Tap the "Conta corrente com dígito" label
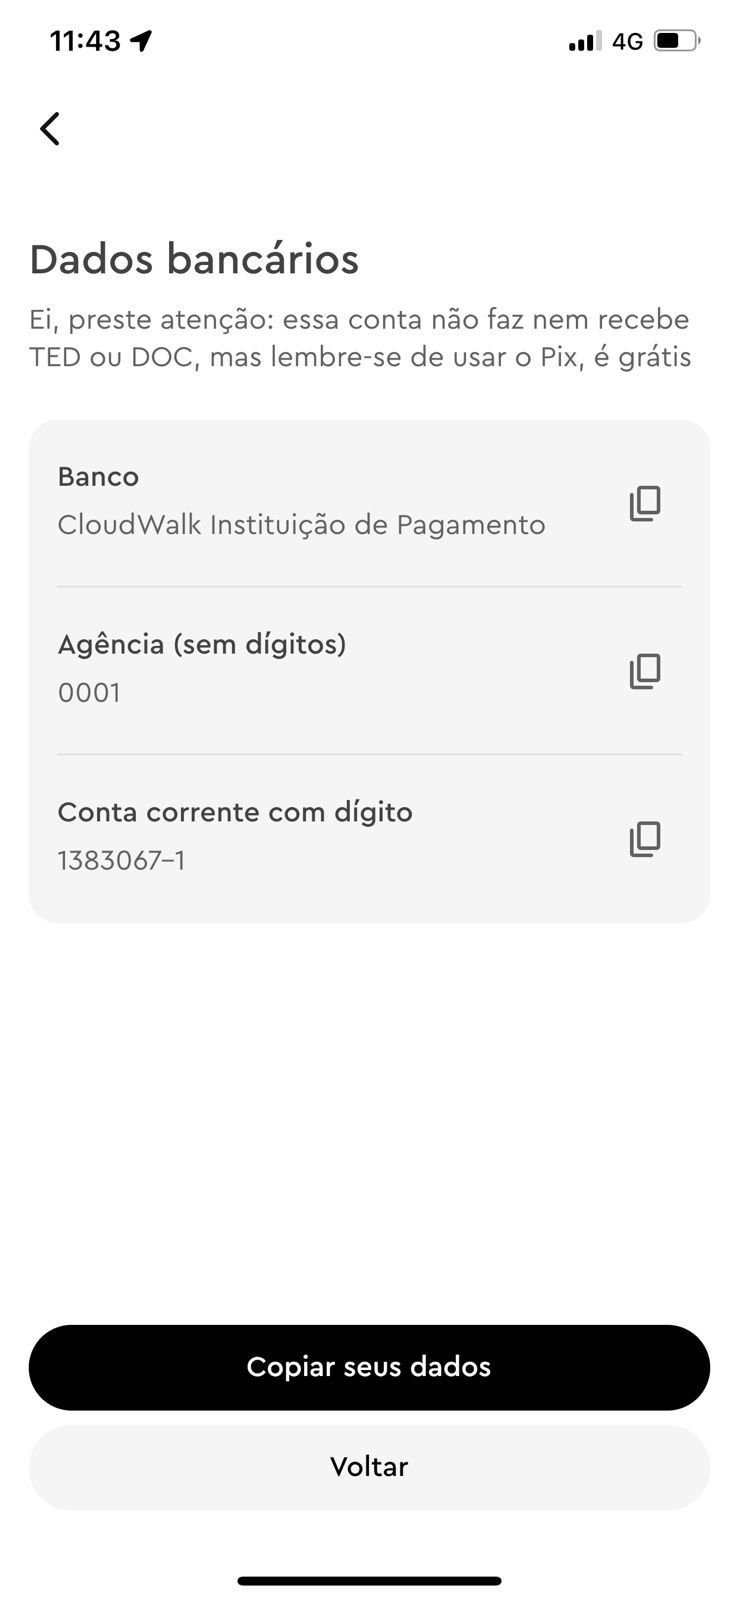739x1600 pixels. pos(235,812)
